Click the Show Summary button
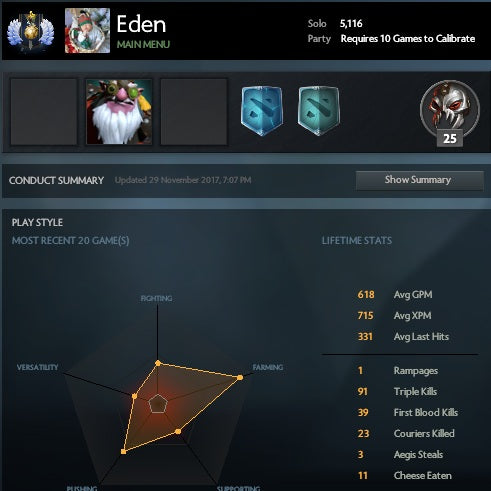The height and width of the screenshot is (491, 491). [420, 180]
